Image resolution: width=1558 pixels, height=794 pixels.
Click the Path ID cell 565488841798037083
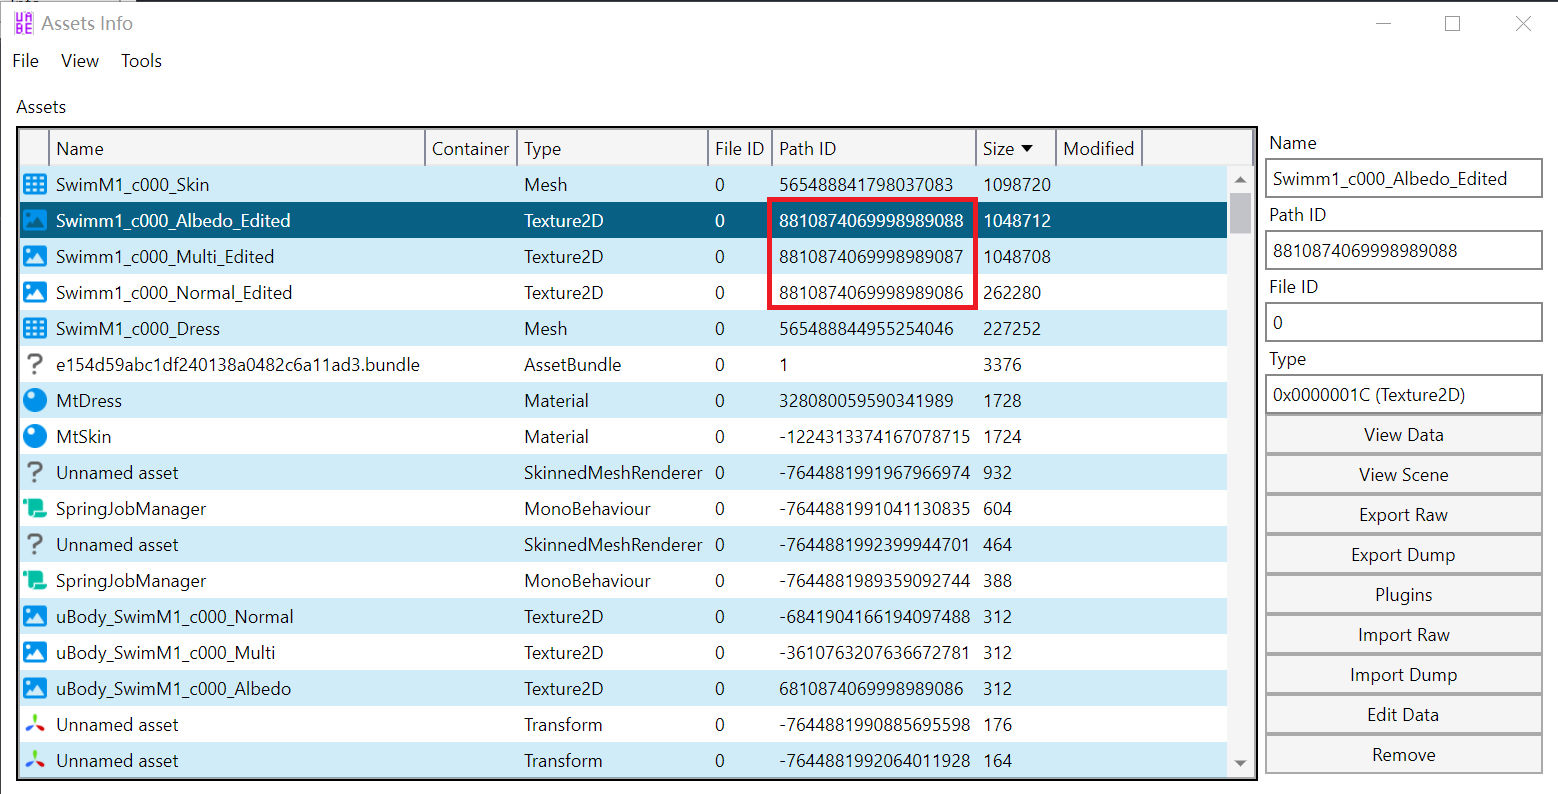(866, 184)
